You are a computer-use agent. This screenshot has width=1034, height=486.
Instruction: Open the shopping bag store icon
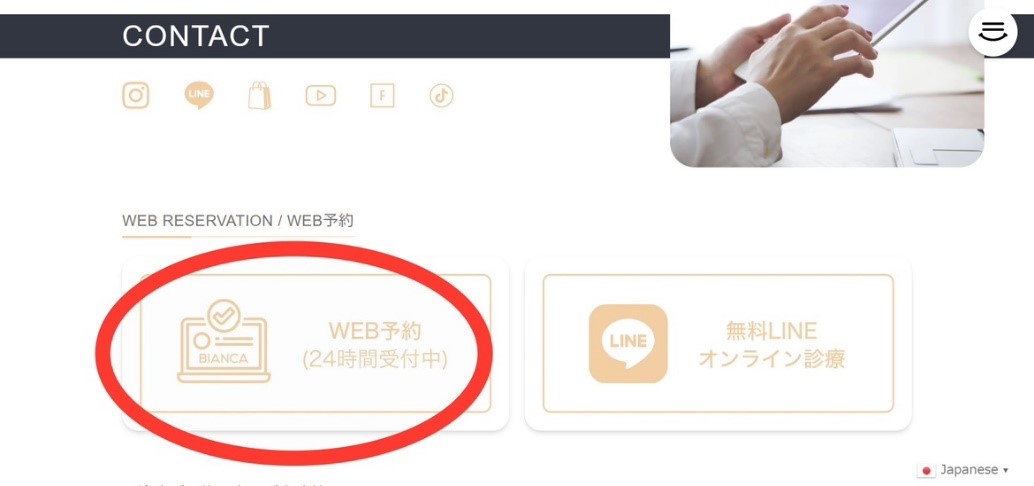point(259,96)
